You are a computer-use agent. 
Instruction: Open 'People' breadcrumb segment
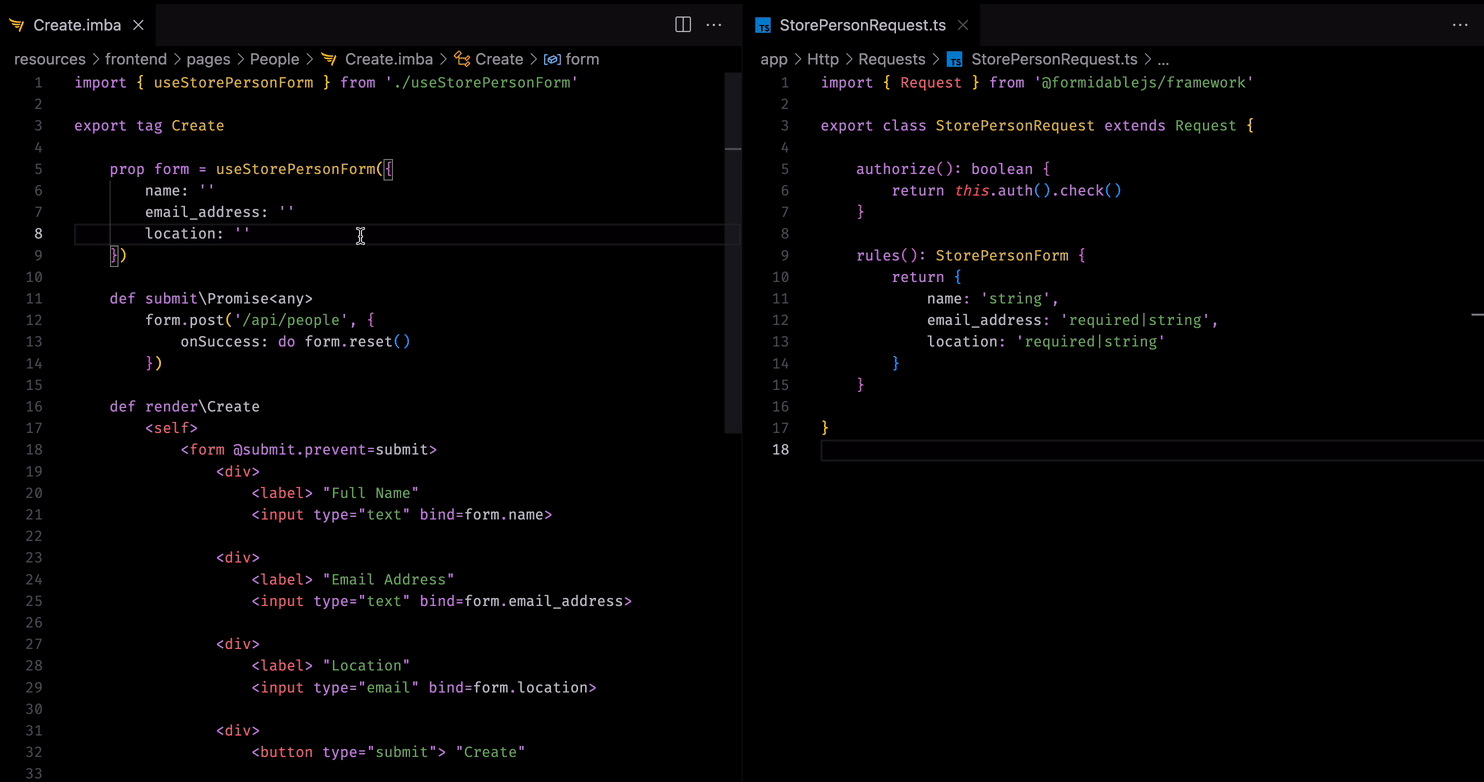pos(275,59)
